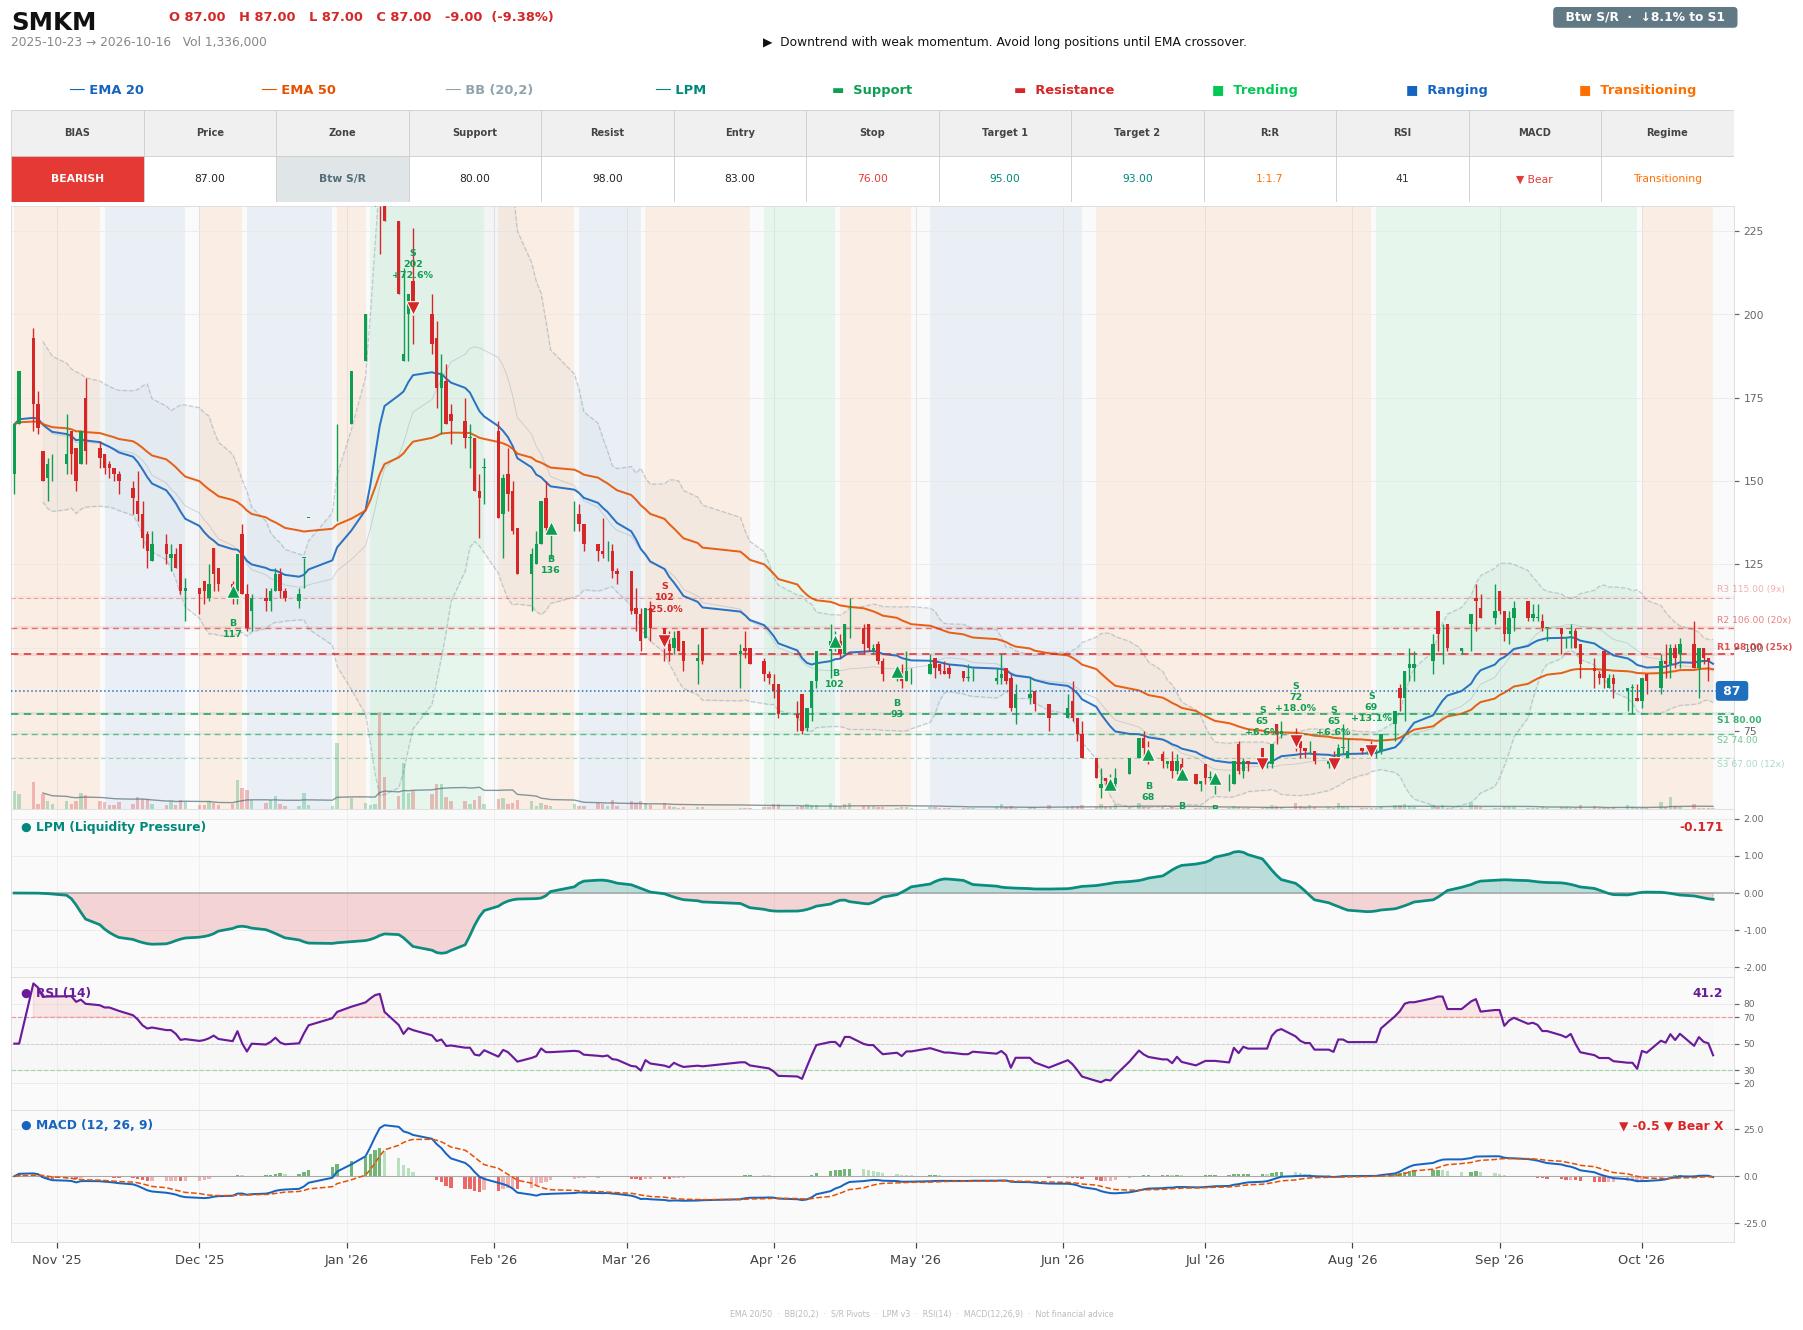
Task: Click the SMKM ticker symbol title
Action: tap(54, 22)
